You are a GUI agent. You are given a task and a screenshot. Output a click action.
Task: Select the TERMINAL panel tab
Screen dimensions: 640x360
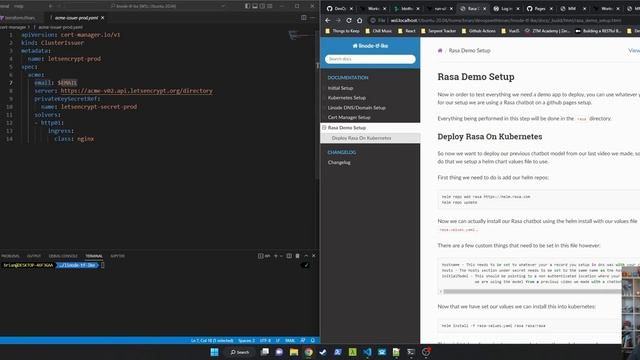click(x=94, y=256)
